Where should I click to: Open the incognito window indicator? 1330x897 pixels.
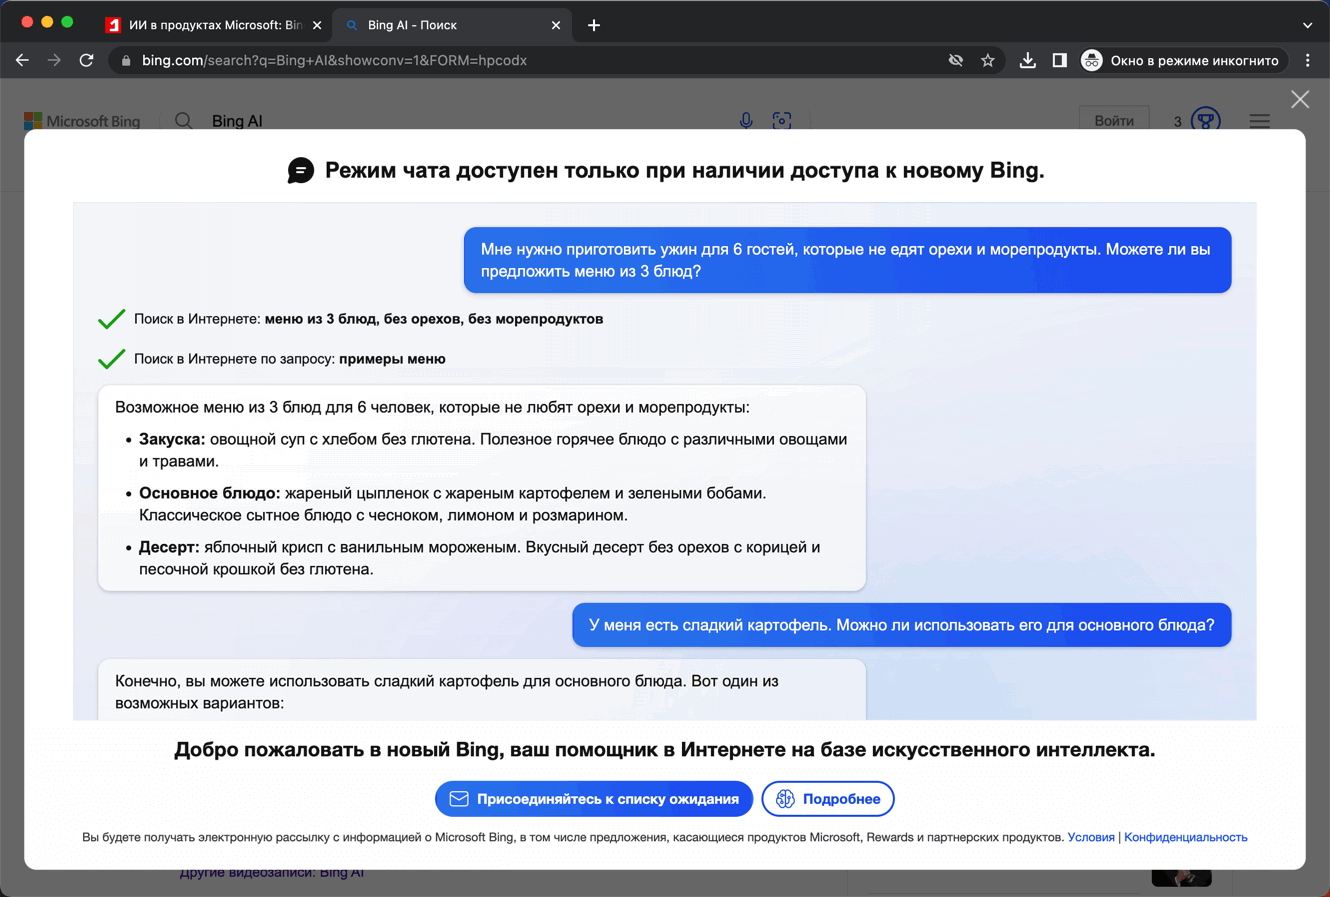[1184, 60]
